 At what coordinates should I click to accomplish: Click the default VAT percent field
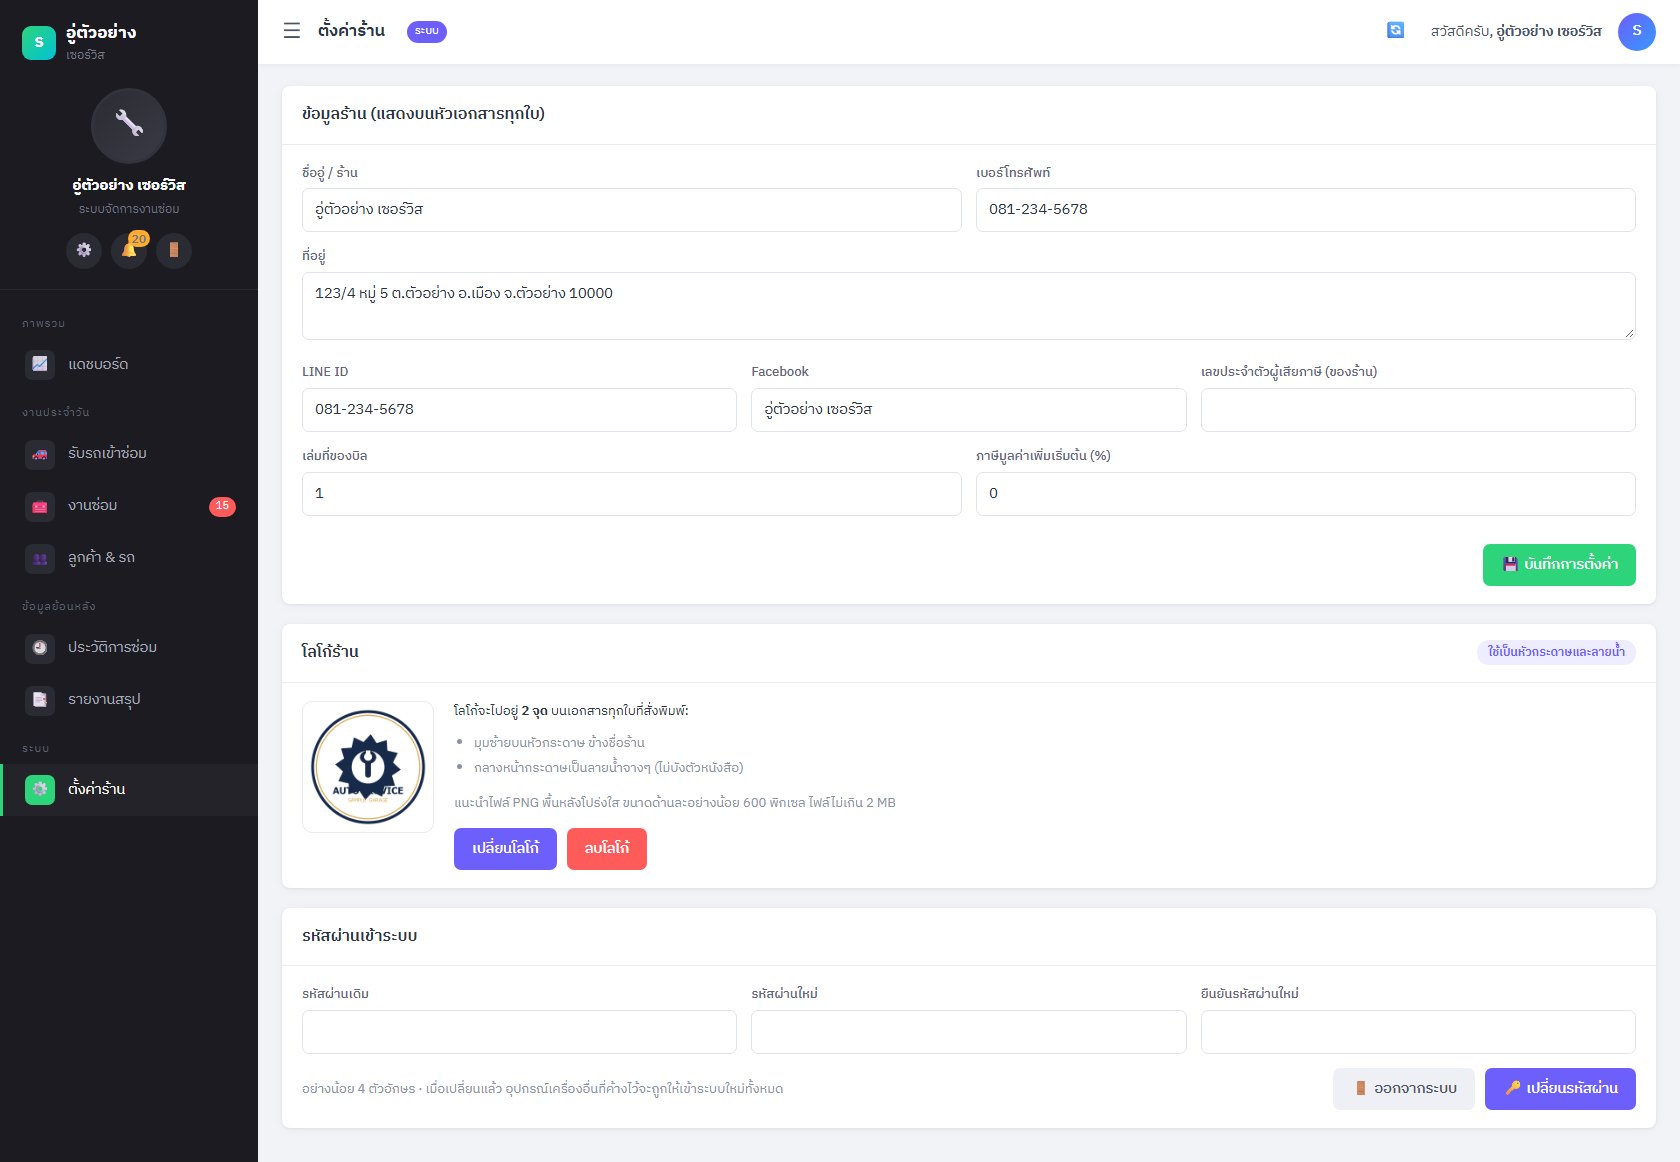1306,494
